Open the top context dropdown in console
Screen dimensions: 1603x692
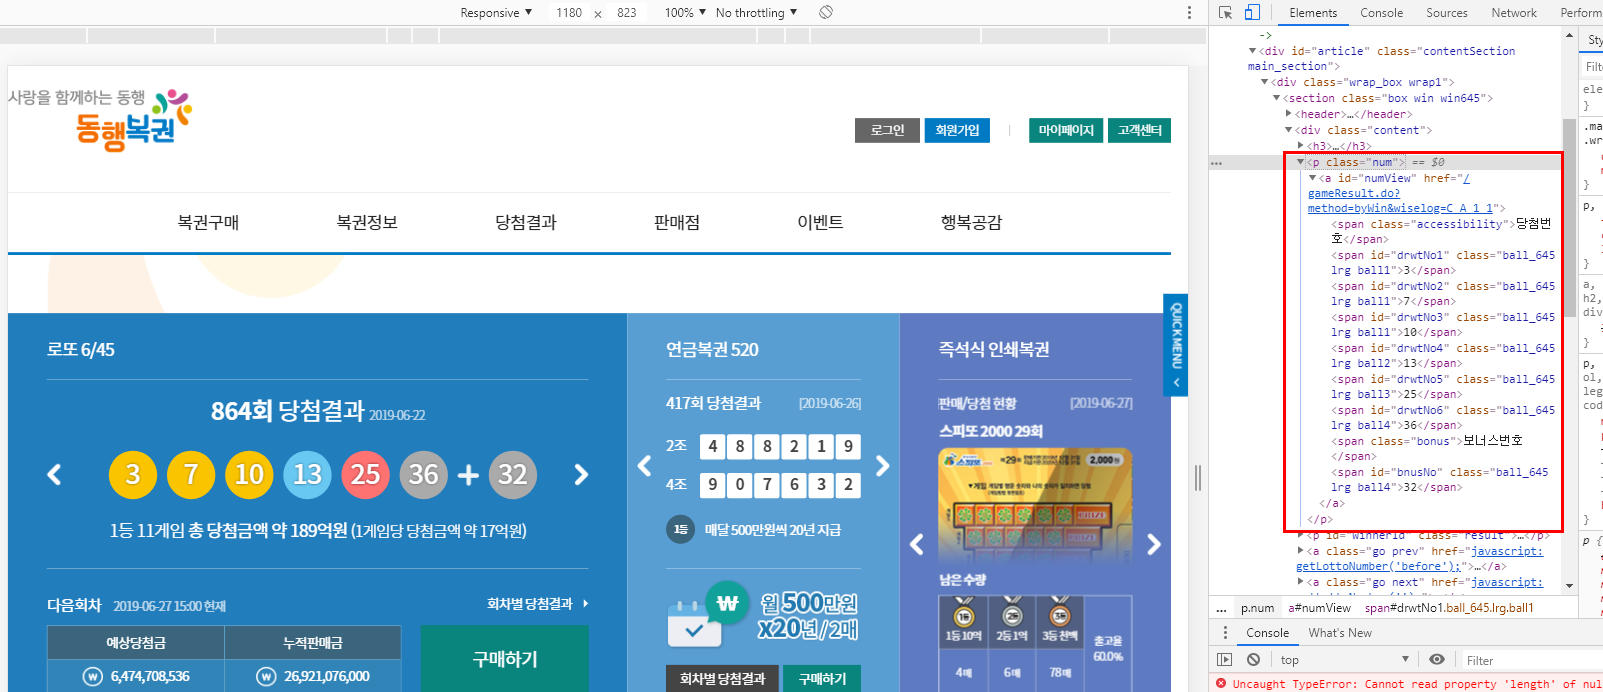pos(1344,660)
